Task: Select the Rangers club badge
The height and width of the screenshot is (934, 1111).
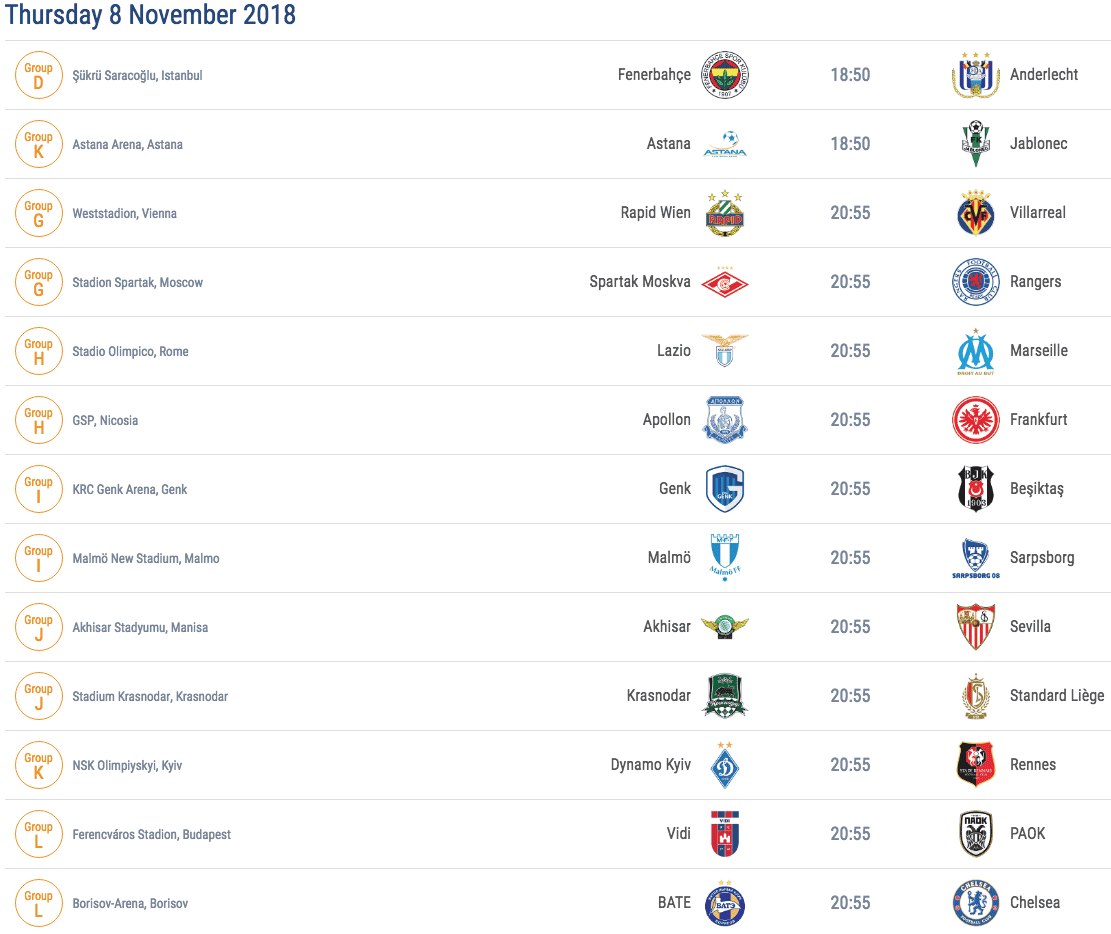Action: coord(976,281)
